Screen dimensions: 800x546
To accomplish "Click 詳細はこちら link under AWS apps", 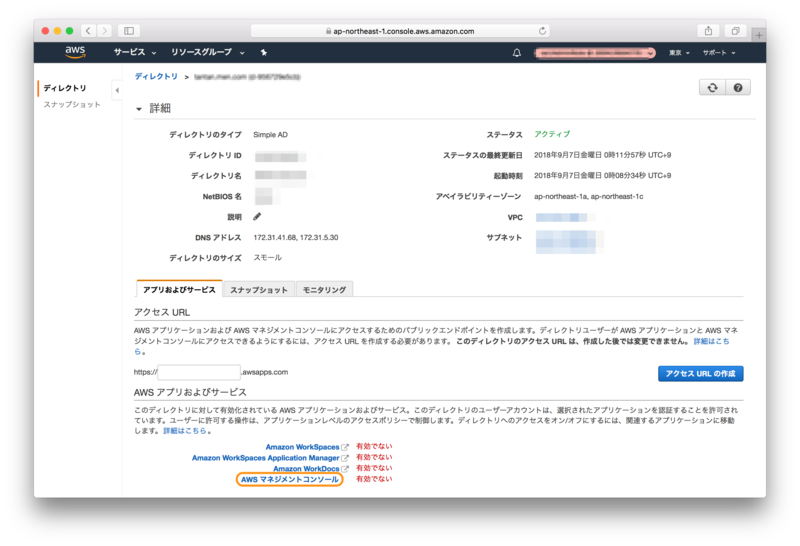I will pyautogui.click(x=185, y=431).
